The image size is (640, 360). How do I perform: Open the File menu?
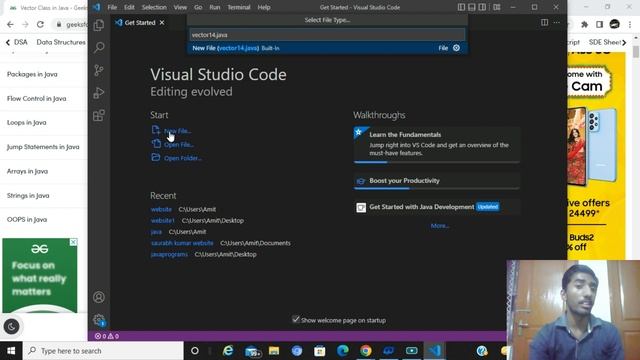[x=112, y=7]
